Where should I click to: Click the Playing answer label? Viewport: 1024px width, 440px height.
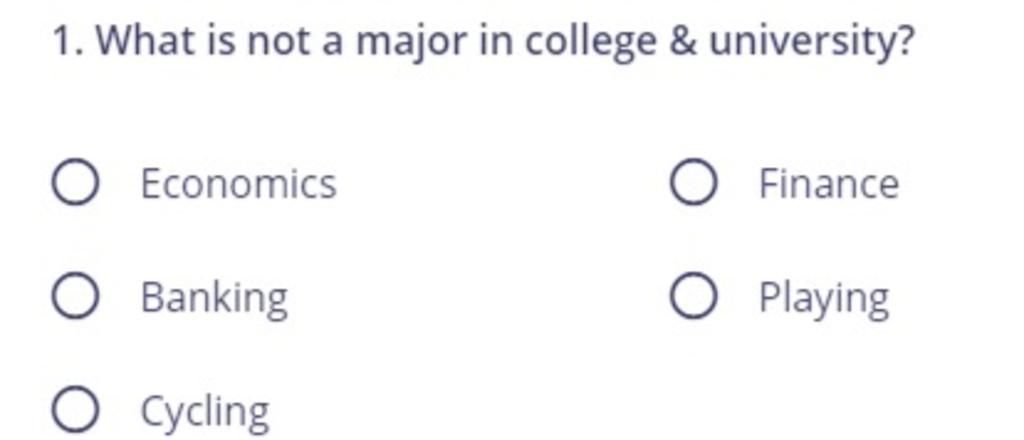[x=824, y=299]
